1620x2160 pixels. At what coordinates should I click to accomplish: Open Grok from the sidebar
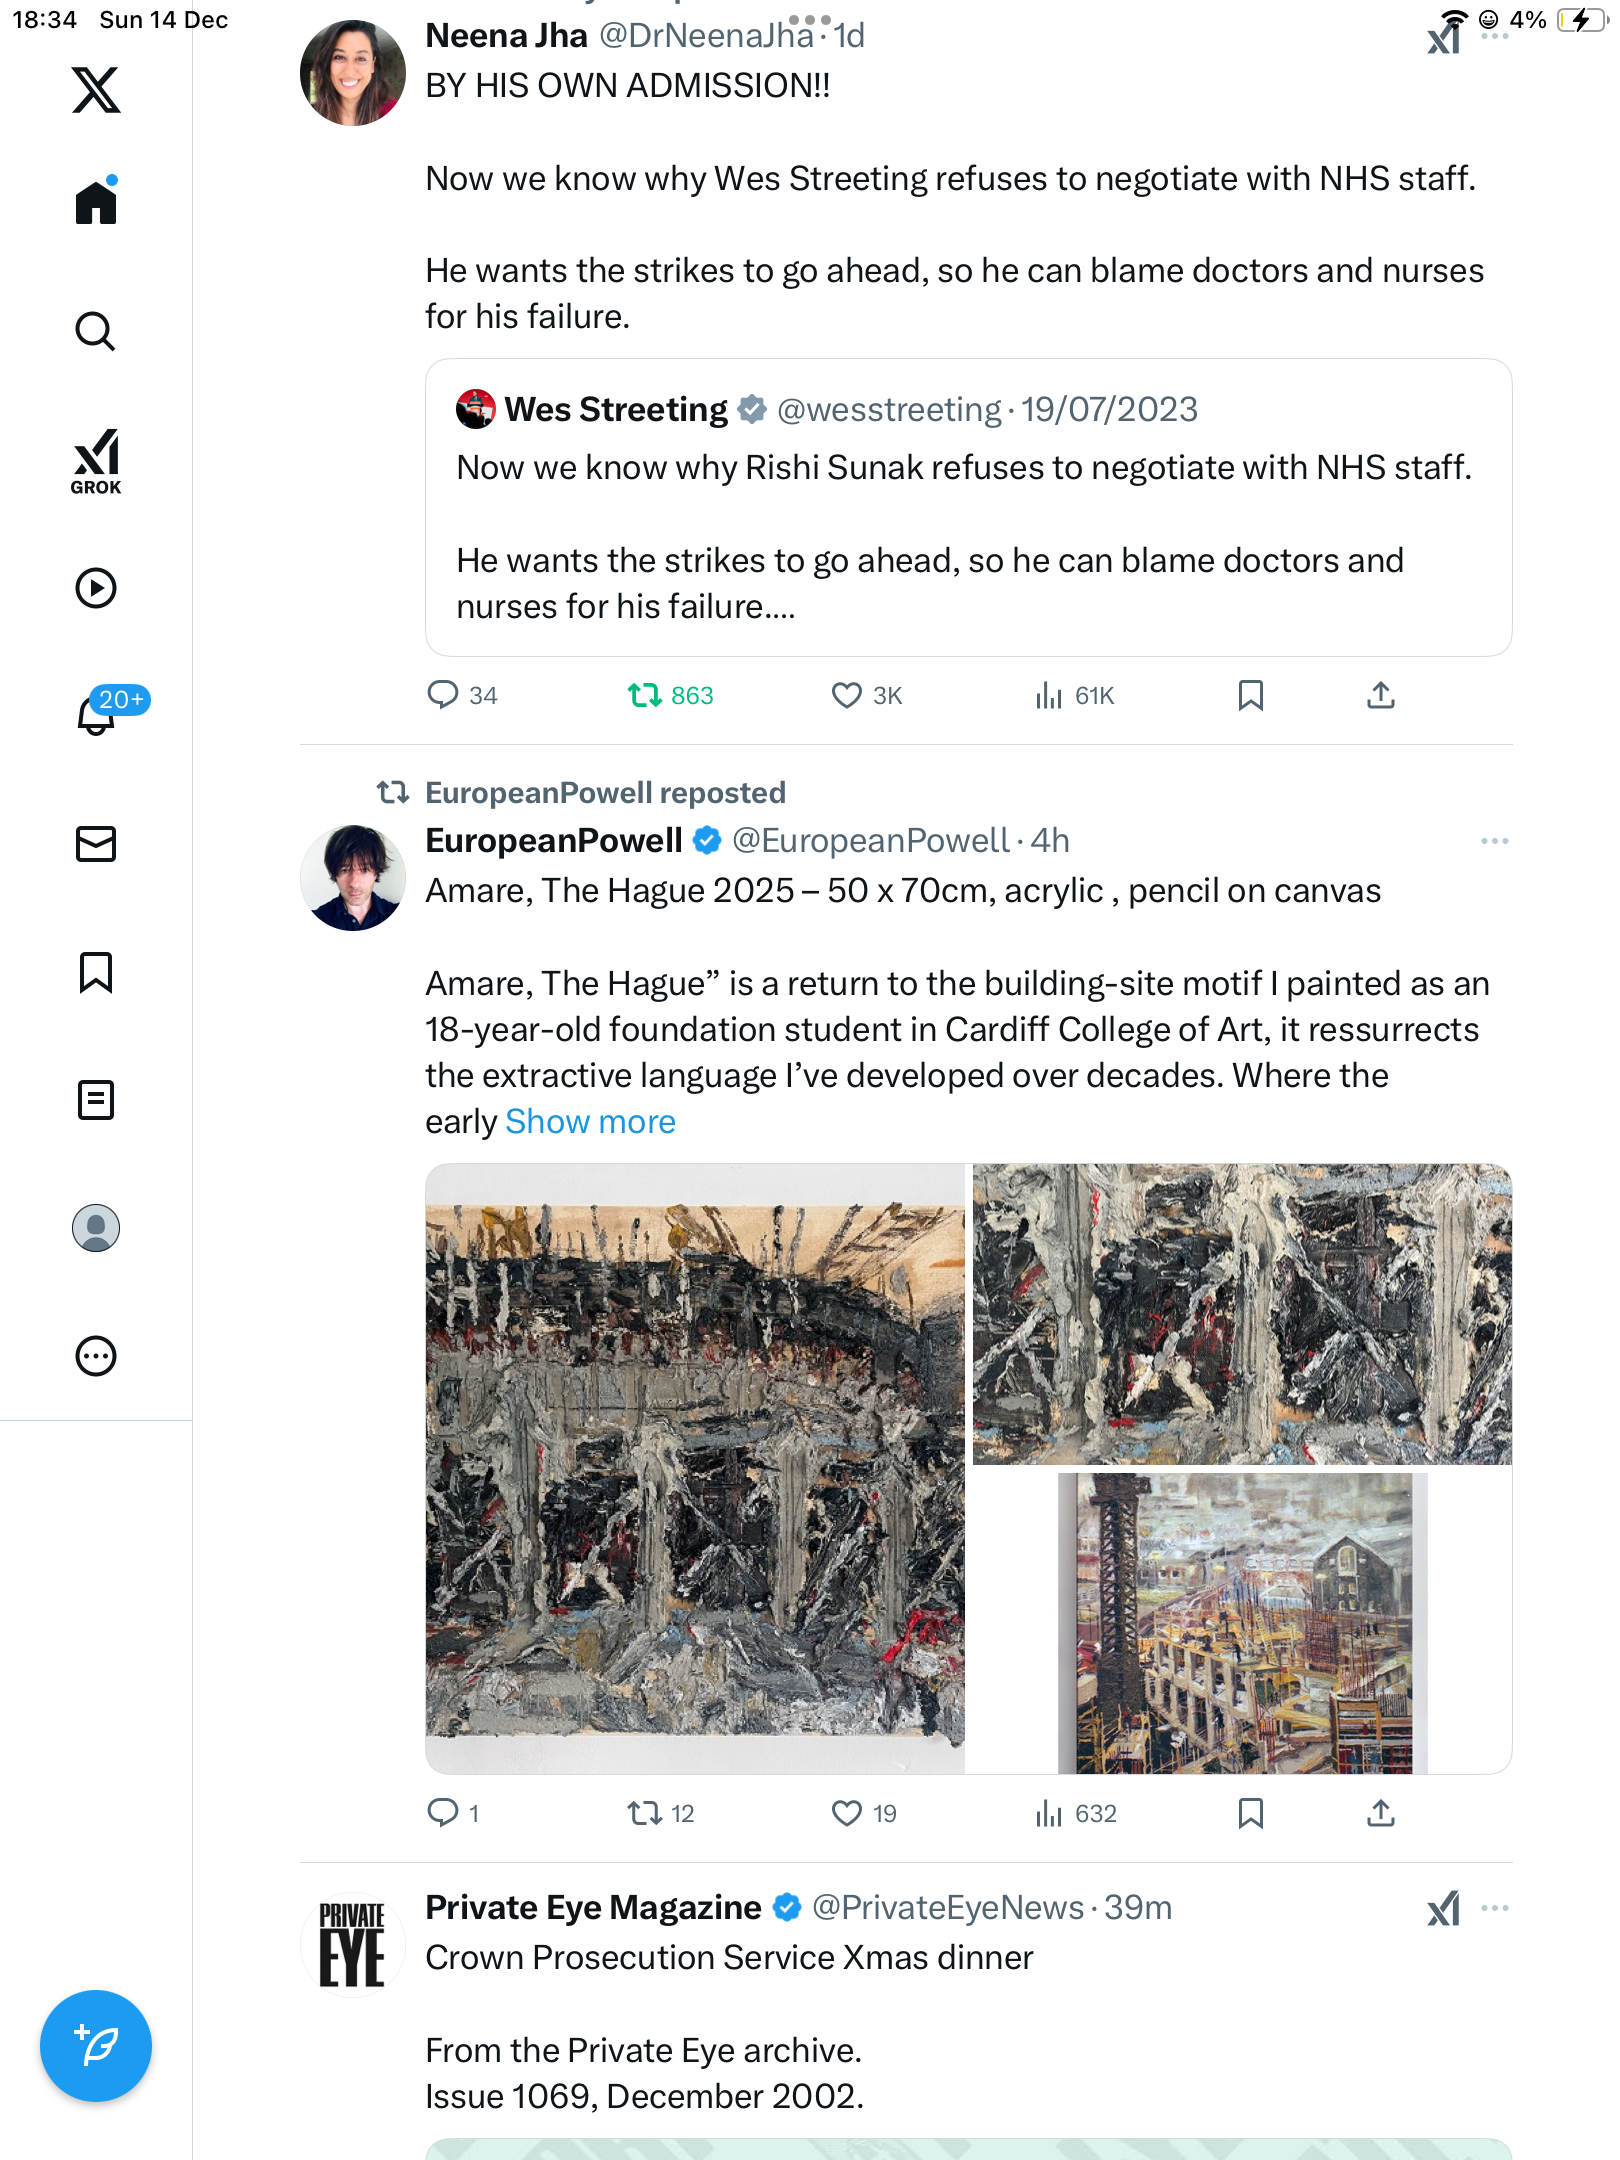pos(96,461)
